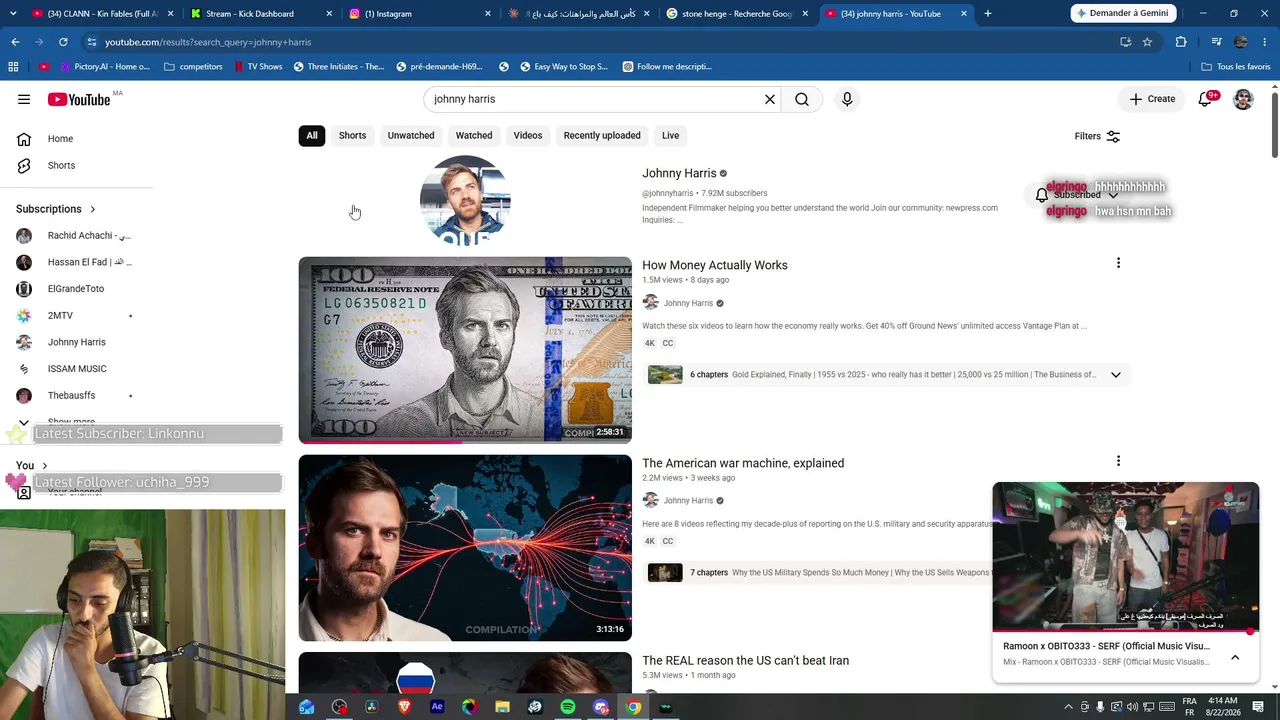The width and height of the screenshot is (1280, 720).
Task: Open the Pictory.AI bookmark
Action: coord(105,67)
